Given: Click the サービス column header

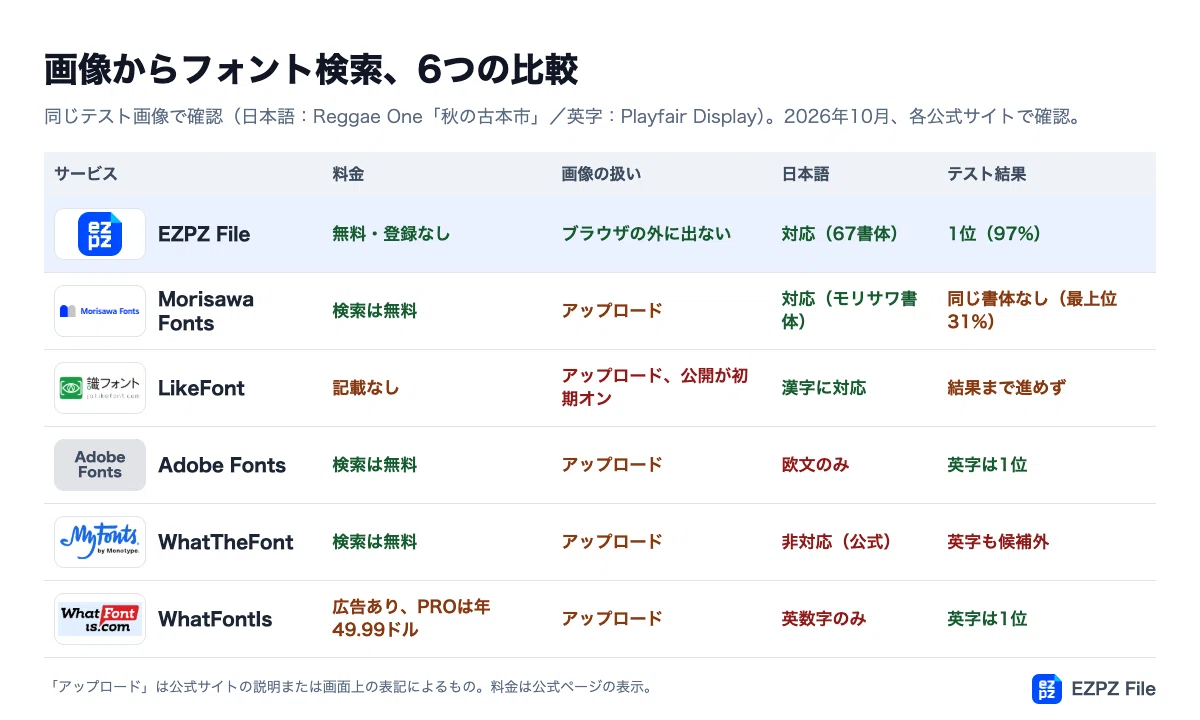Looking at the screenshot, I should (x=86, y=174).
